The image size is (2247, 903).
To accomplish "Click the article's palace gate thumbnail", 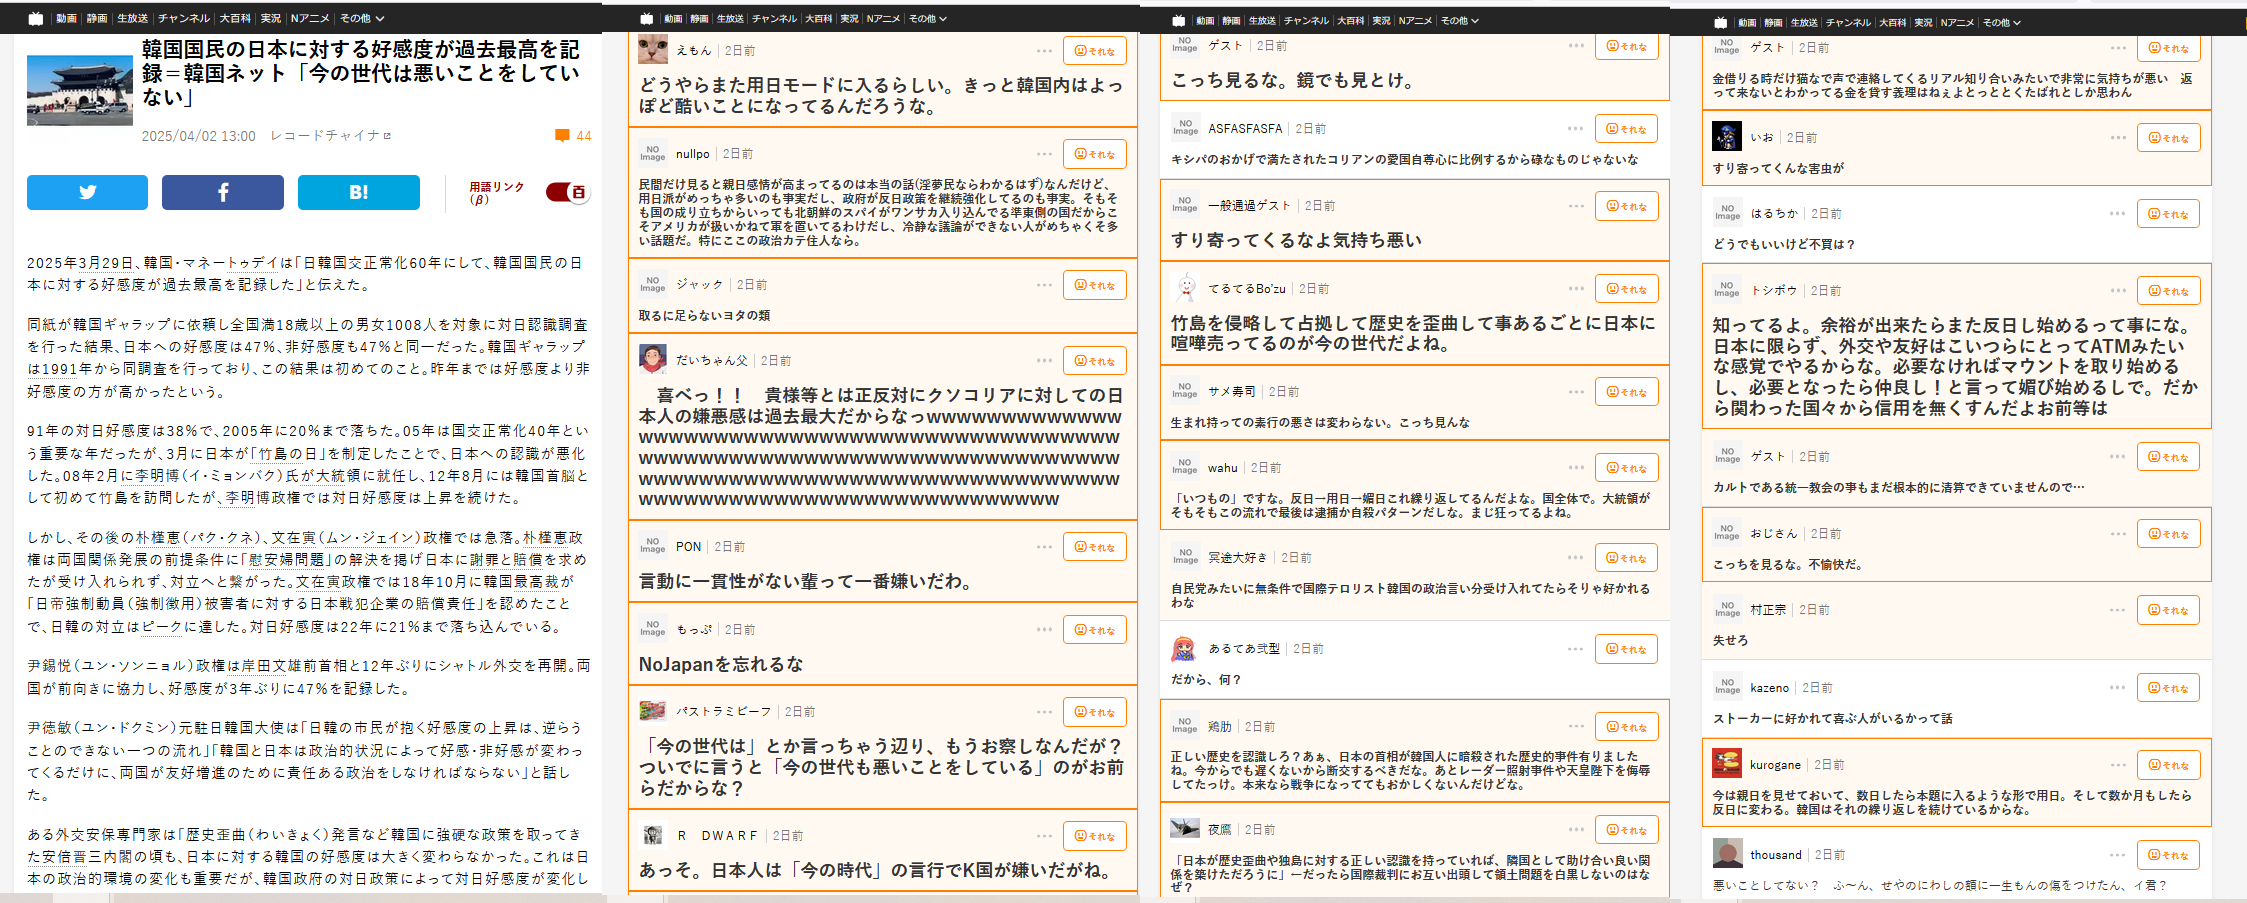I will (80, 90).
